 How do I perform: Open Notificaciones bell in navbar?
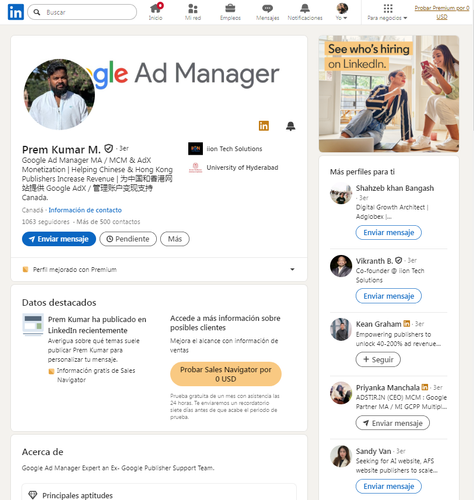[305, 12]
